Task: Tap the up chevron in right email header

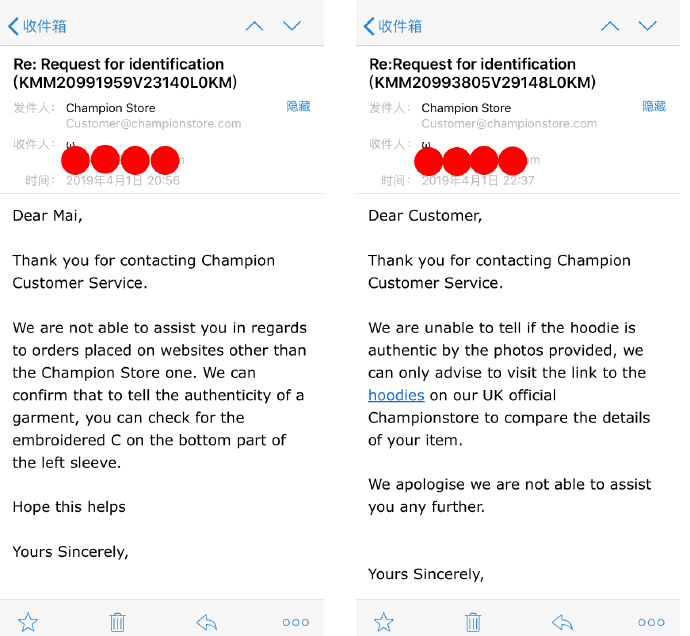Action: point(610,26)
